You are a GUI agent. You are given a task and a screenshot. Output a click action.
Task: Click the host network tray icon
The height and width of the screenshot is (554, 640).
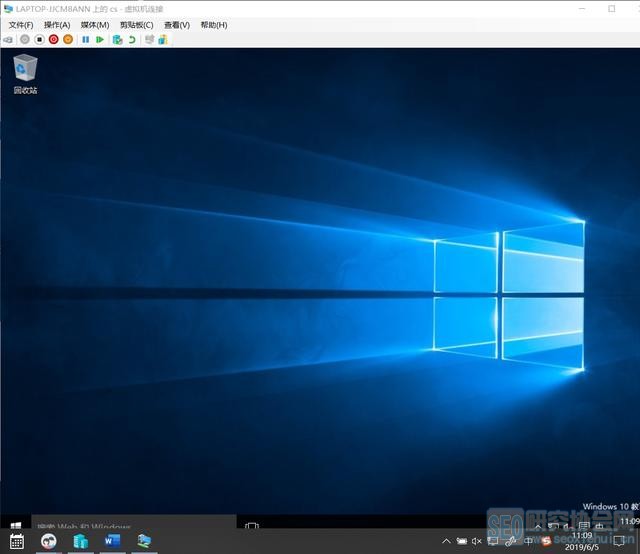click(493, 541)
